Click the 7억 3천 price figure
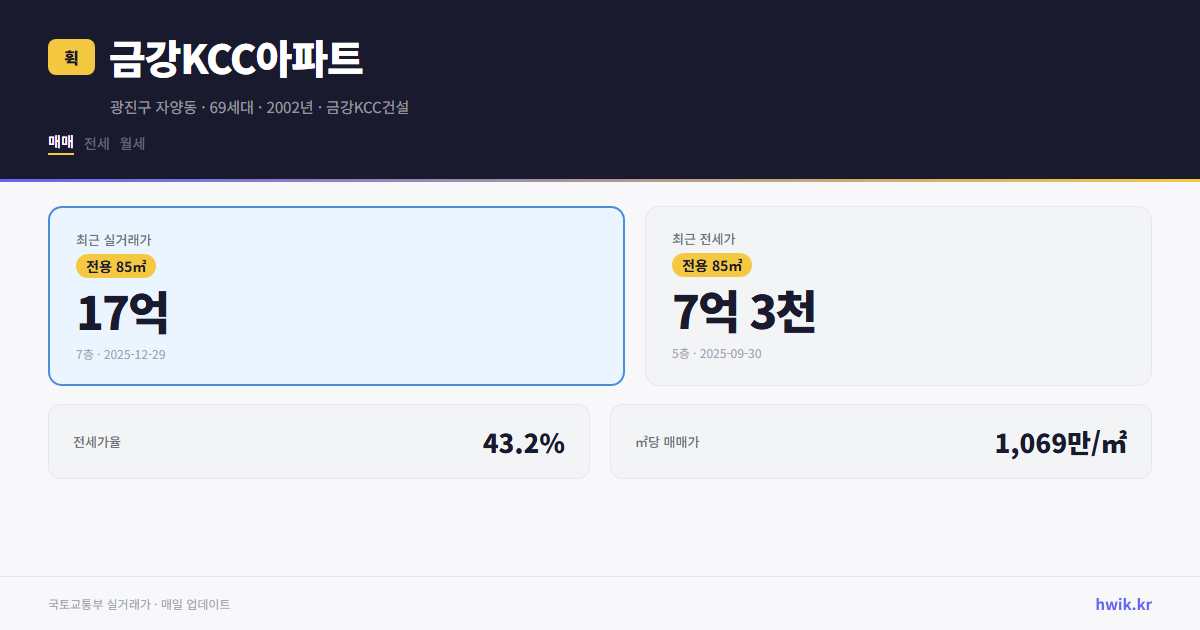 pos(746,311)
